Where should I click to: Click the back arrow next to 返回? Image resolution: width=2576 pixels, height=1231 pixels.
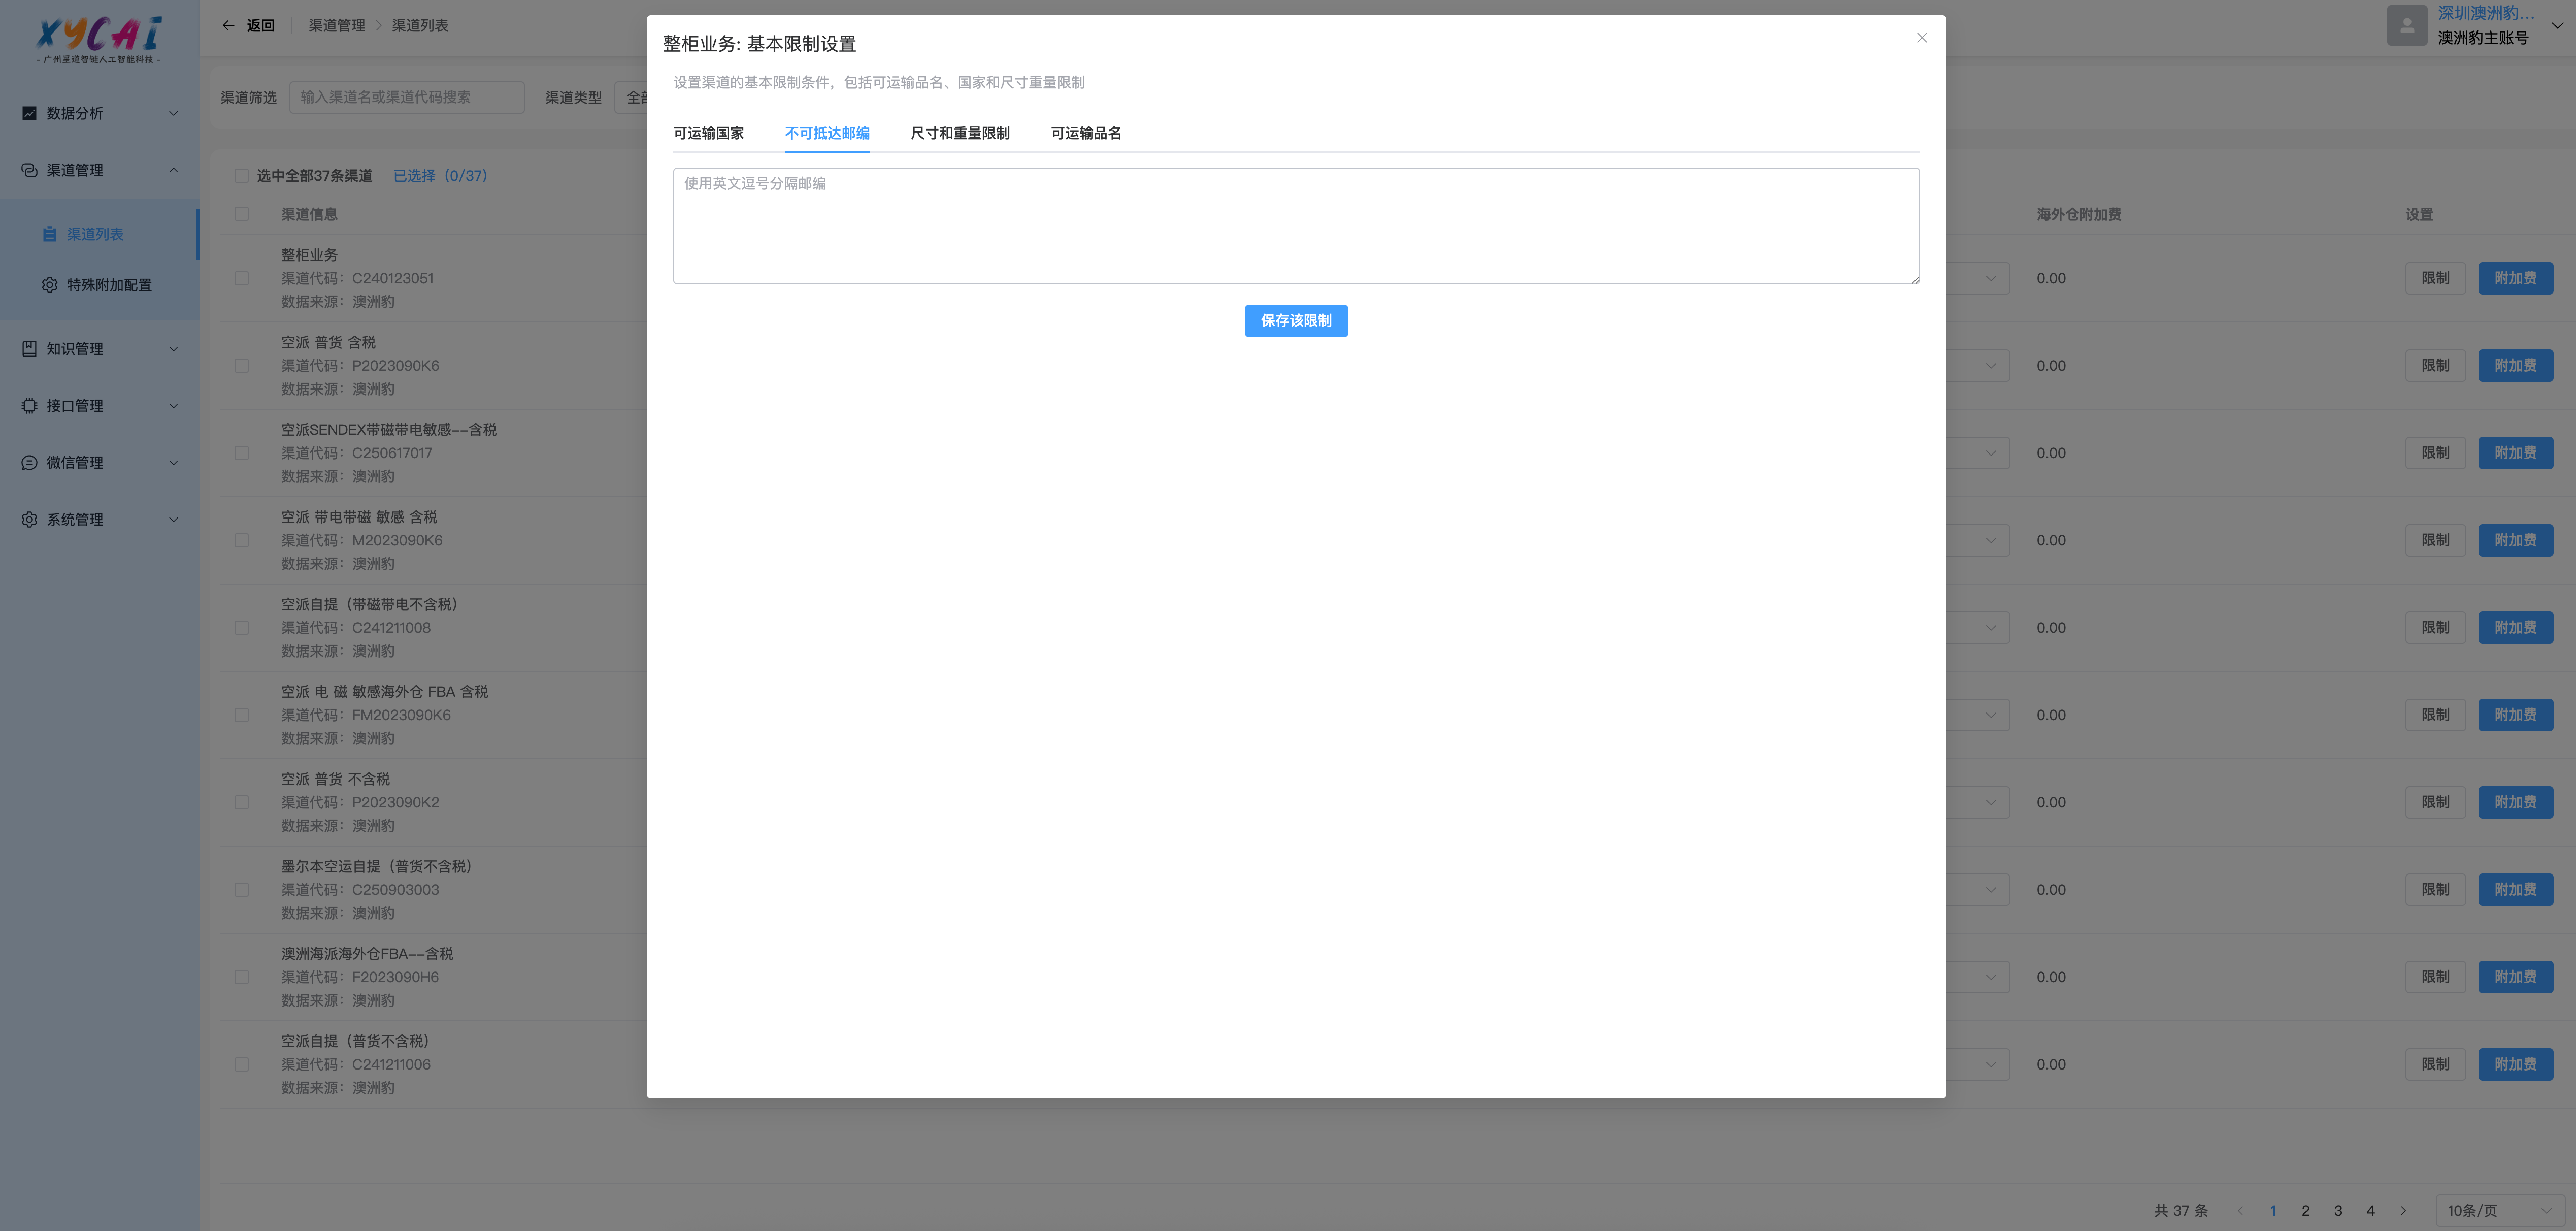tap(228, 25)
